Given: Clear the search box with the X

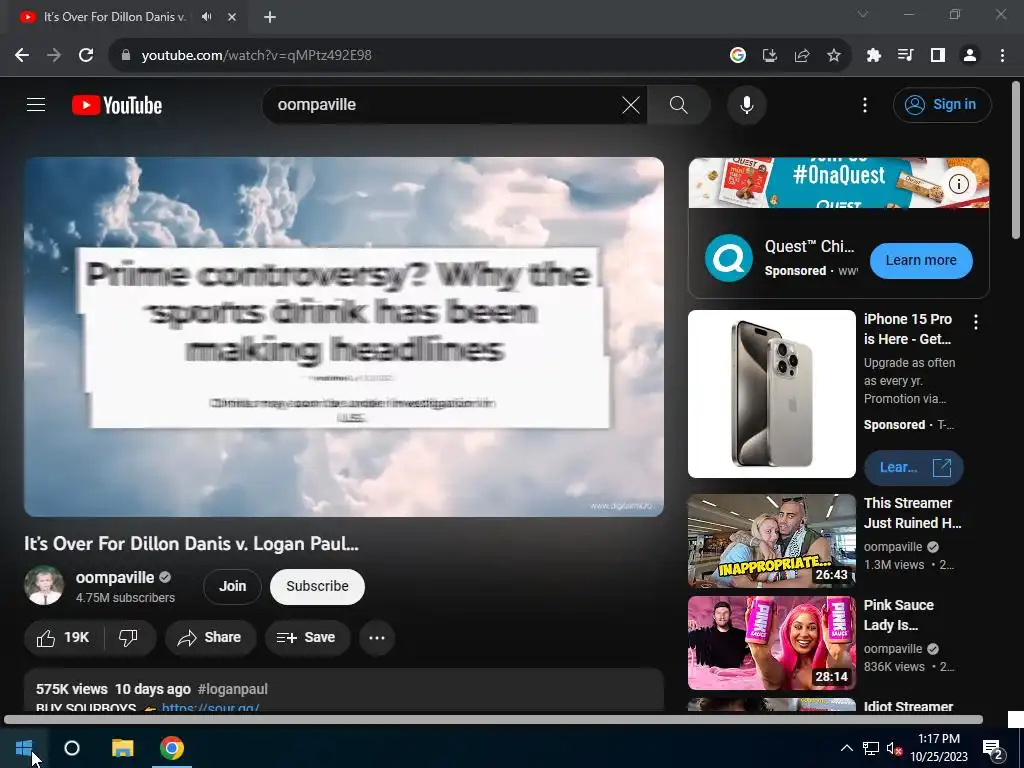Looking at the screenshot, I should [631, 104].
